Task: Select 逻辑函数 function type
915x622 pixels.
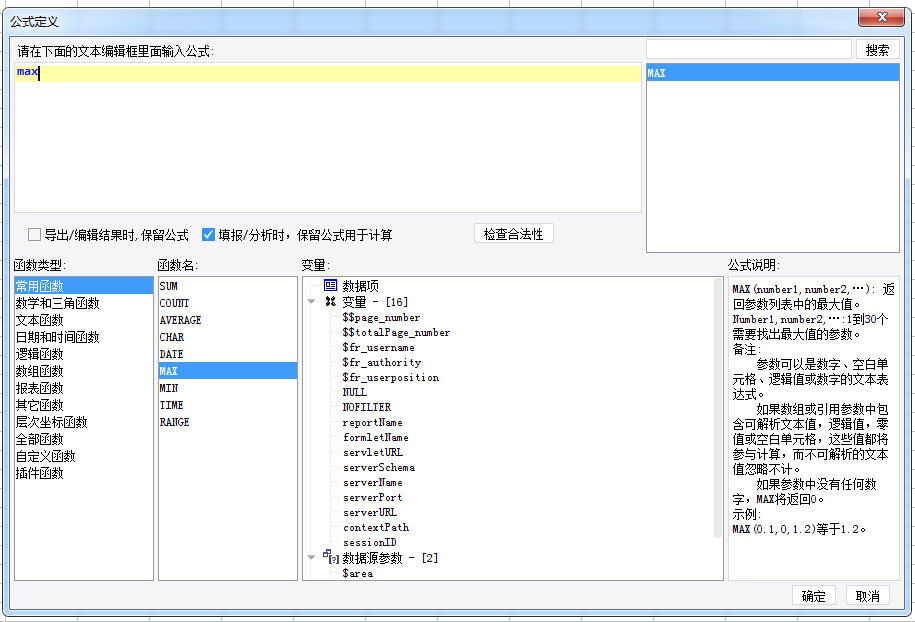Action: tap(84, 354)
